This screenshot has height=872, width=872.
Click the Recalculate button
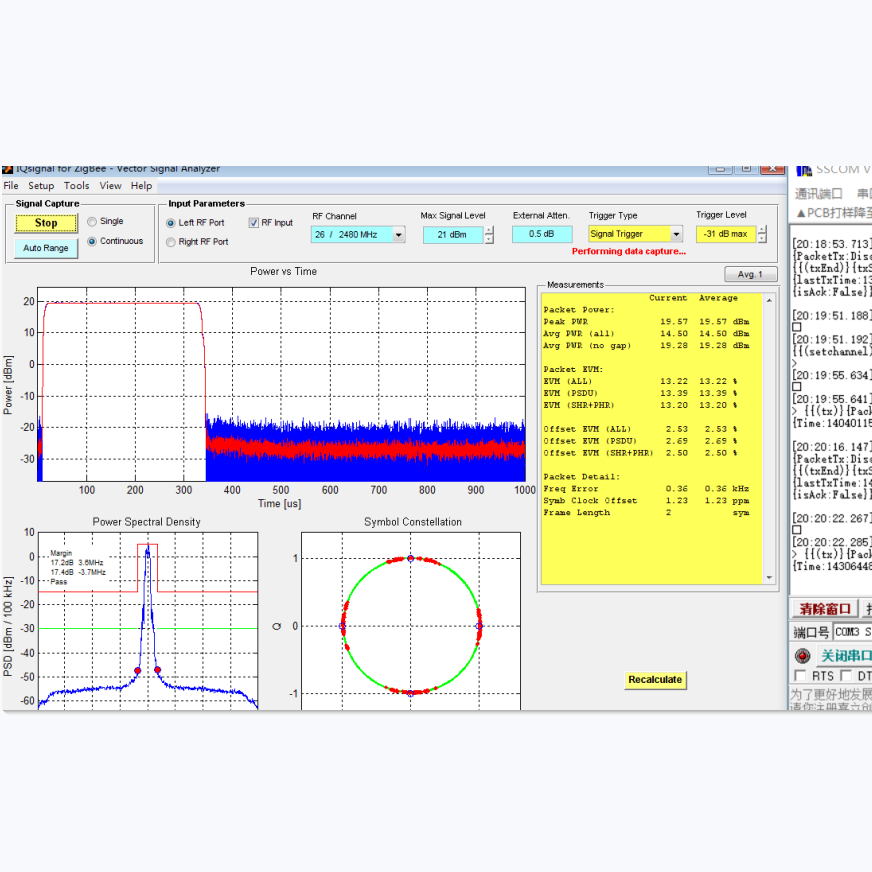[x=655, y=680]
